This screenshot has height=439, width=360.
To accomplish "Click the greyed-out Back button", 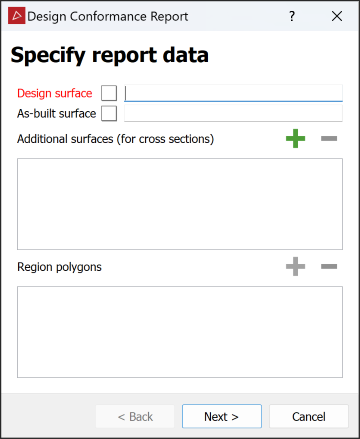I will (135, 416).
